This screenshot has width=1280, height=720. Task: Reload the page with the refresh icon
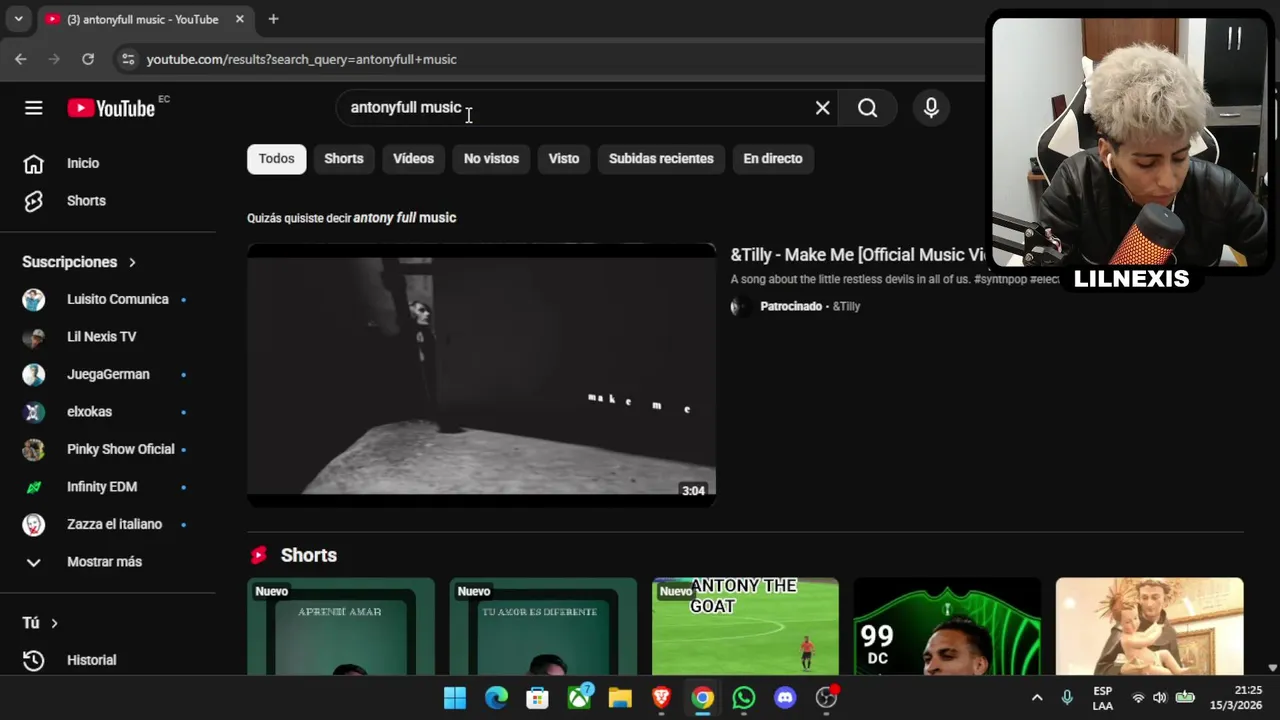[x=88, y=60]
